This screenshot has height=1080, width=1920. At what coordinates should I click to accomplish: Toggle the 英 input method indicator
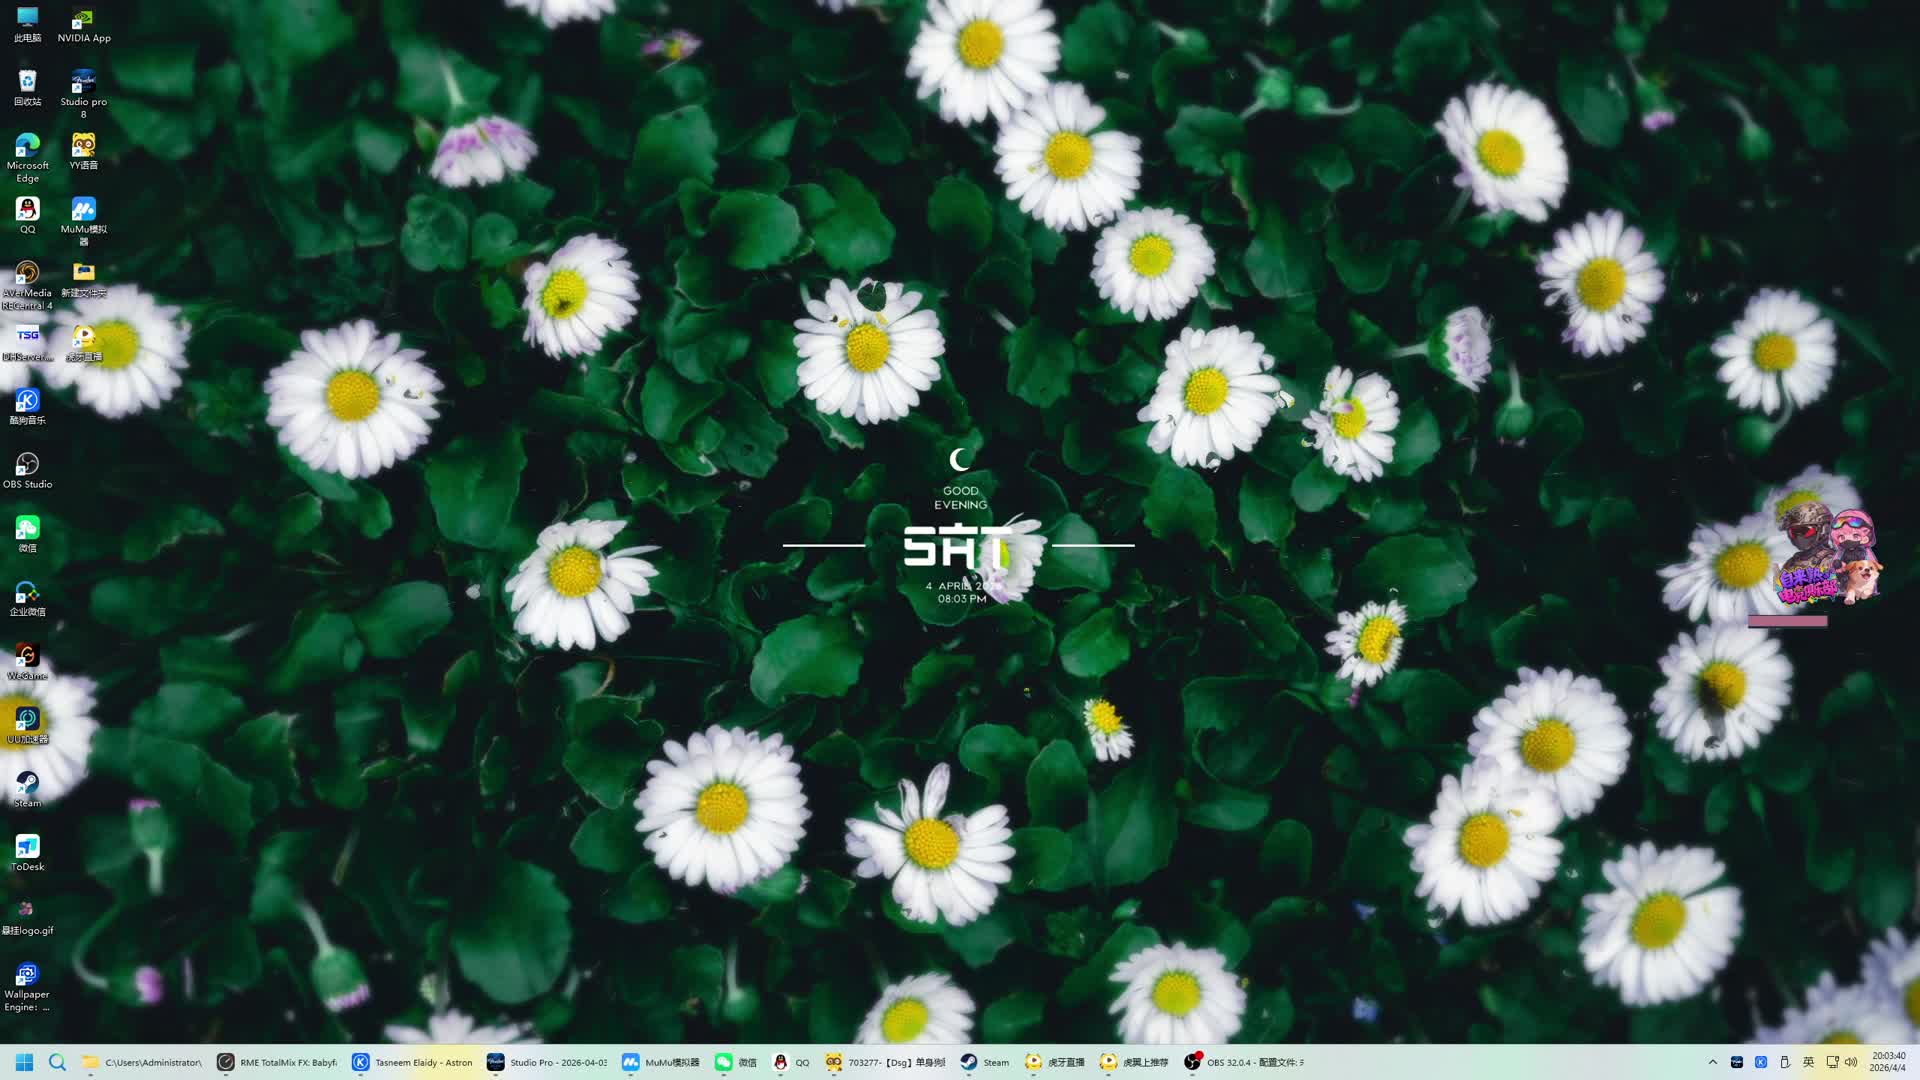click(1808, 1062)
